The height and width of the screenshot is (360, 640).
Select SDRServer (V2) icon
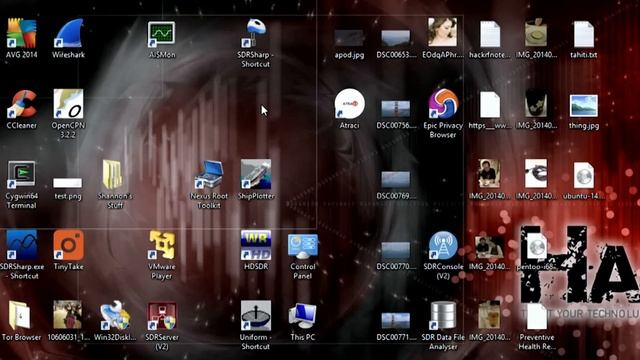coord(162,316)
